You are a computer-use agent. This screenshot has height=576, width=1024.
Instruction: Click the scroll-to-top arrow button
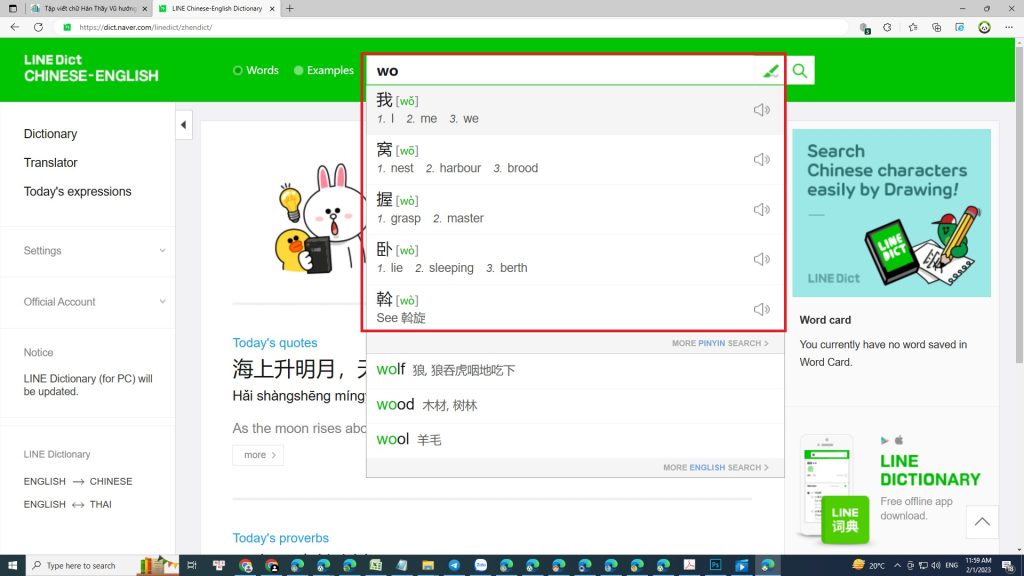click(x=982, y=522)
